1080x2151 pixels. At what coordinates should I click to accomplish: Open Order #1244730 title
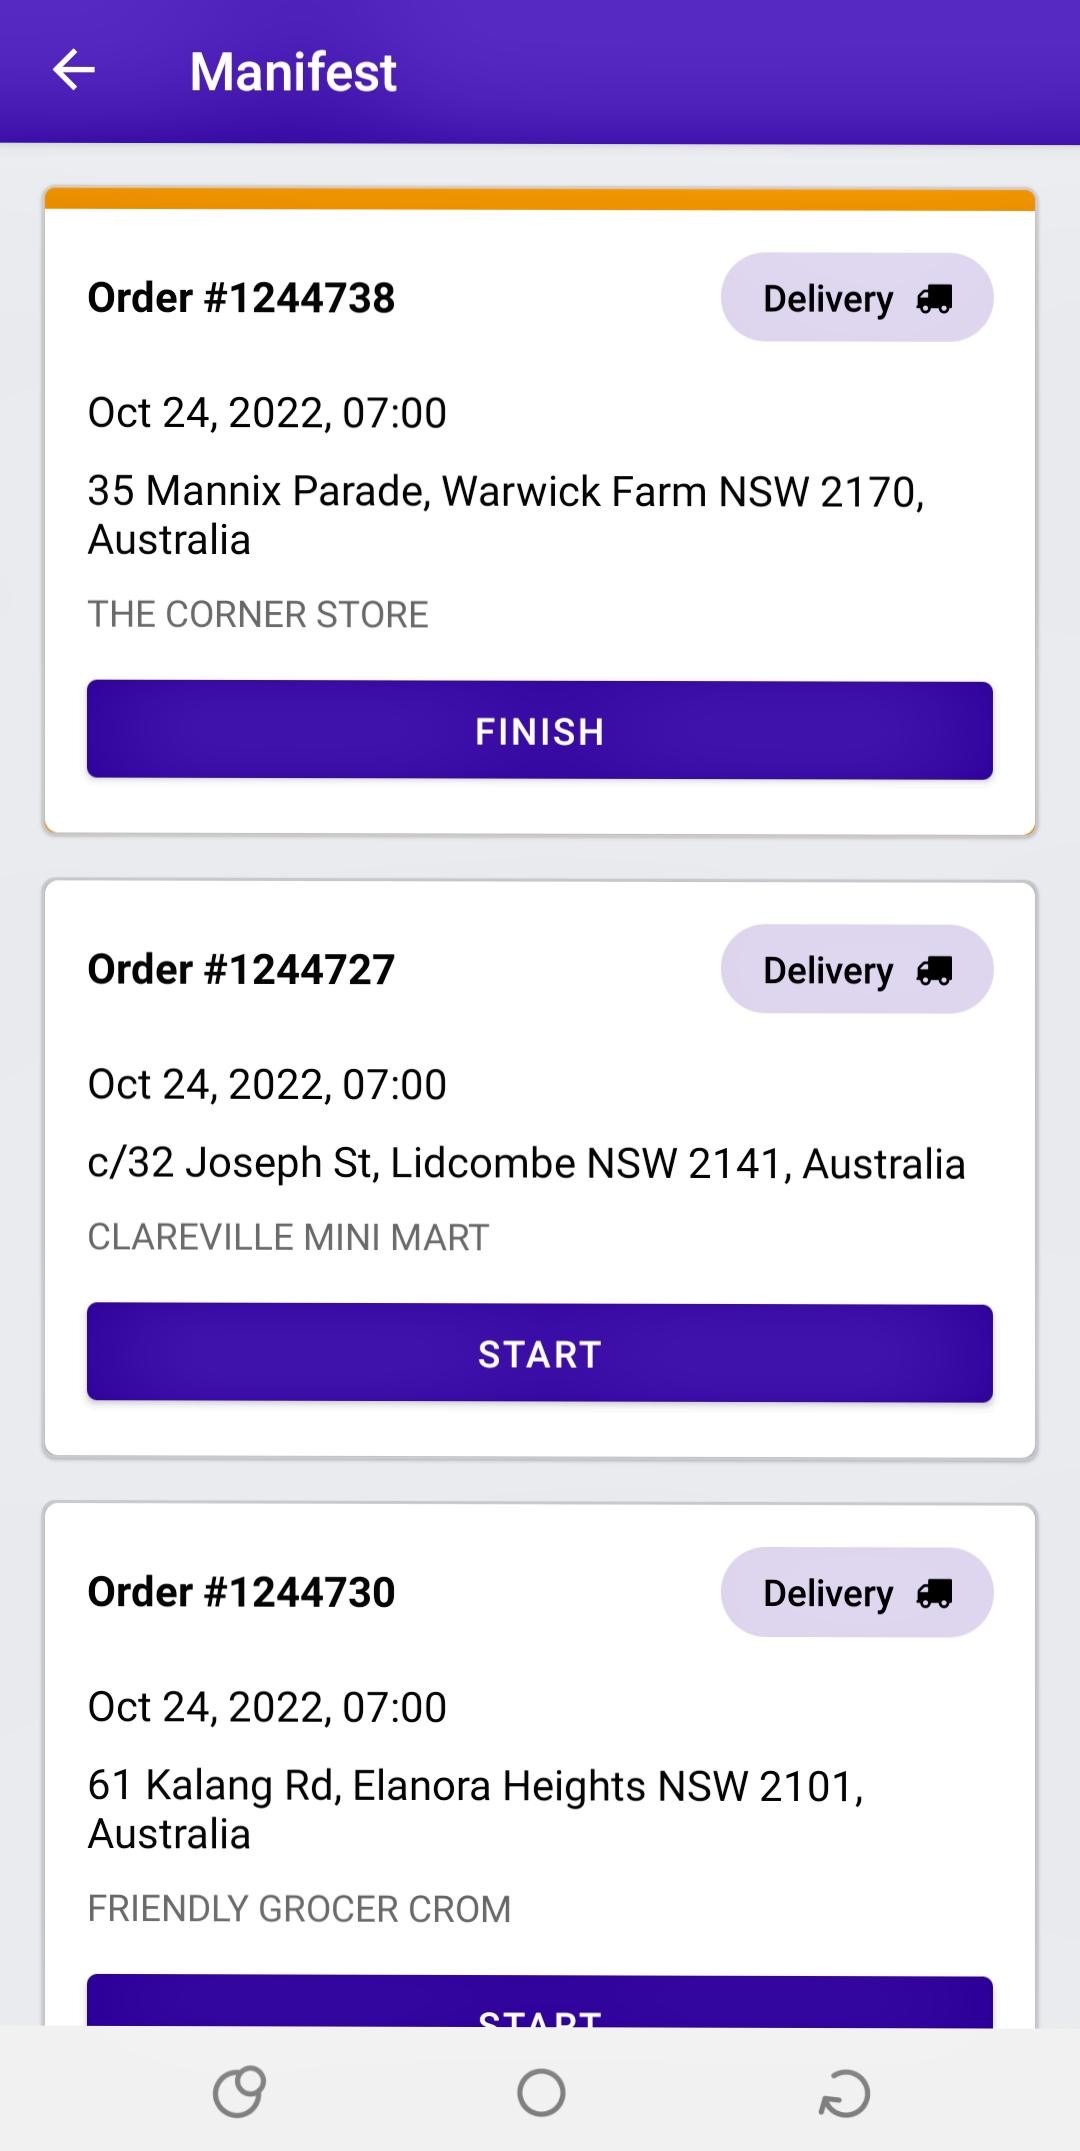(x=241, y=1592)
